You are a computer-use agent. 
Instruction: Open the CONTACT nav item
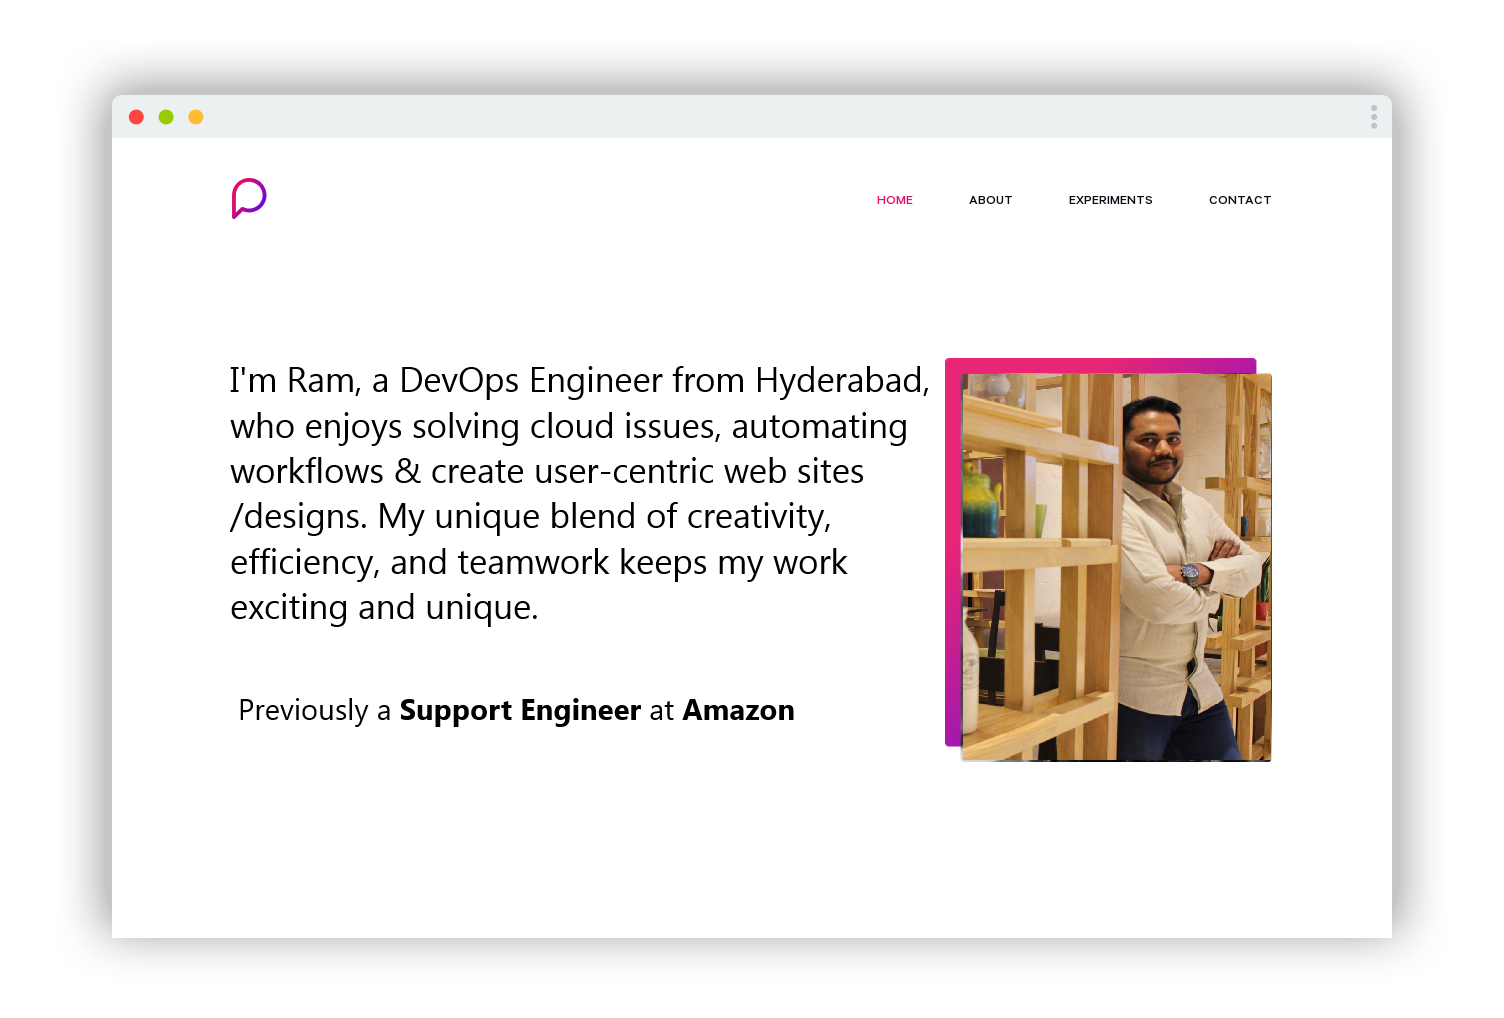pyautogui.click(x=1240, y=200)
